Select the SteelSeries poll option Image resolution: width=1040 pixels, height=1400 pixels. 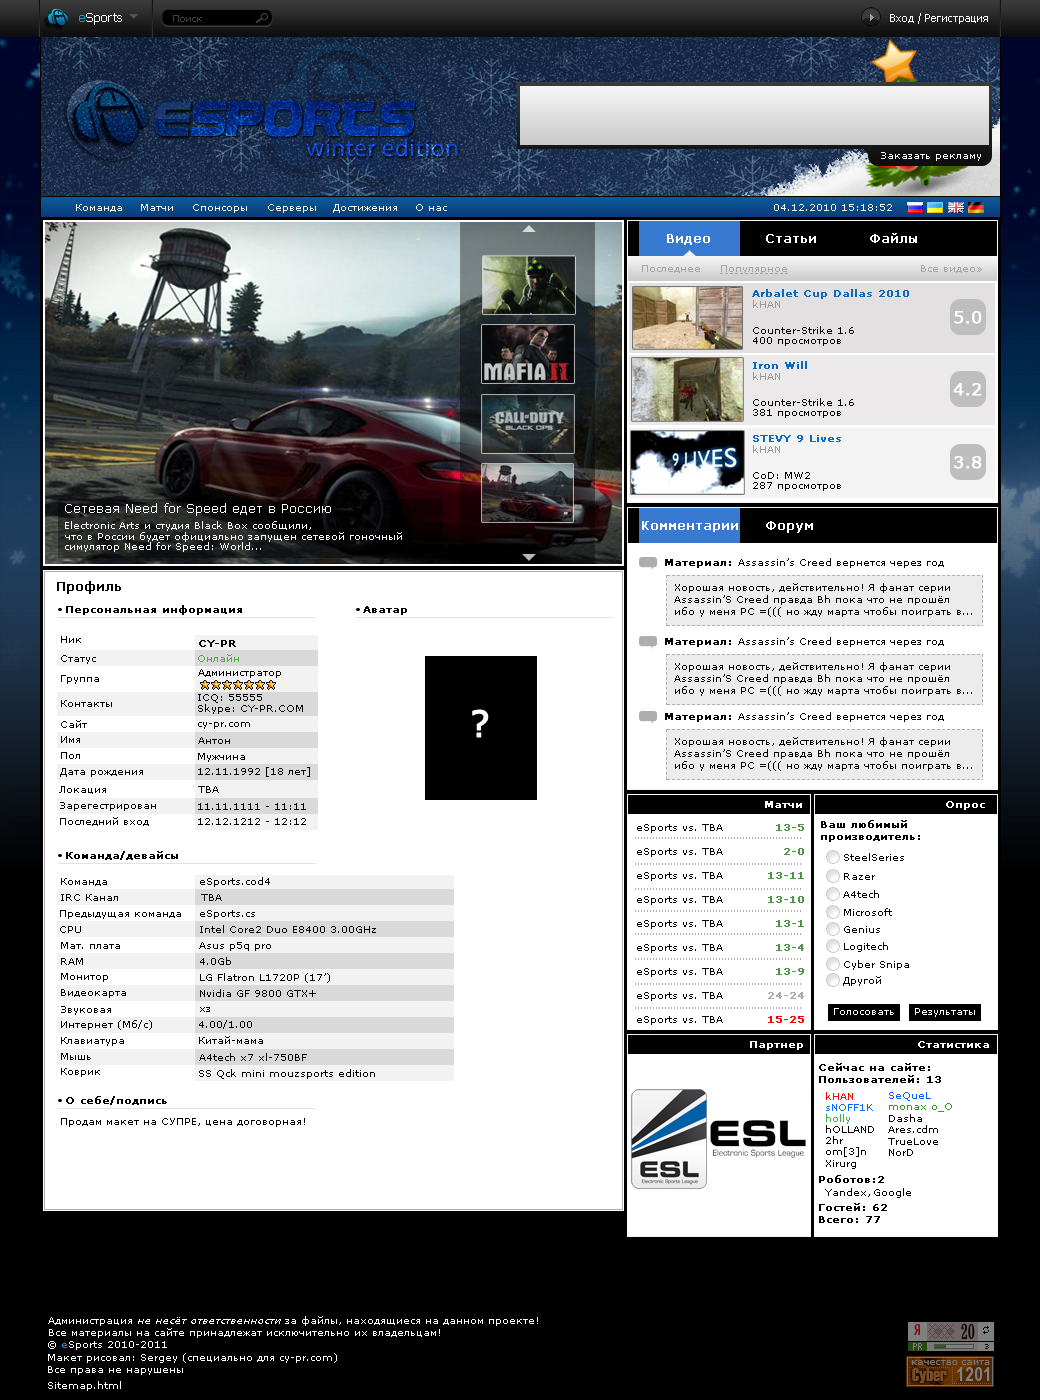tap(833, 857)
